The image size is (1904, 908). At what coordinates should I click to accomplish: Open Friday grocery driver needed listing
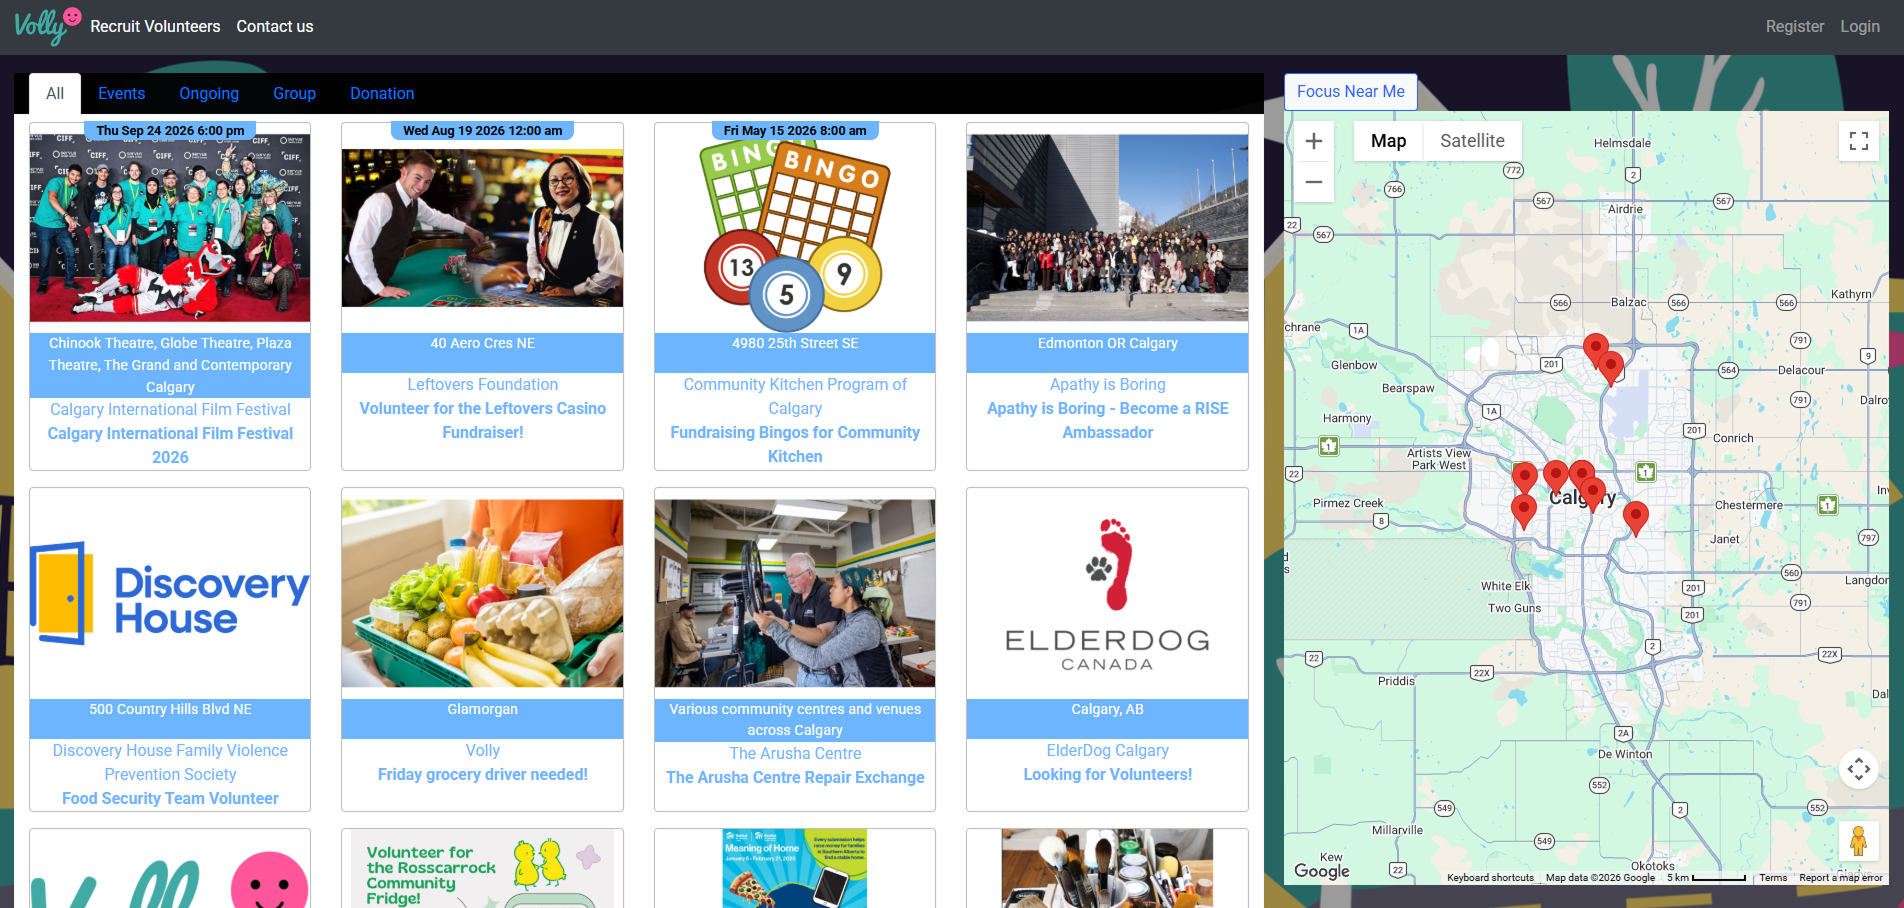click(x=482, y=774)
